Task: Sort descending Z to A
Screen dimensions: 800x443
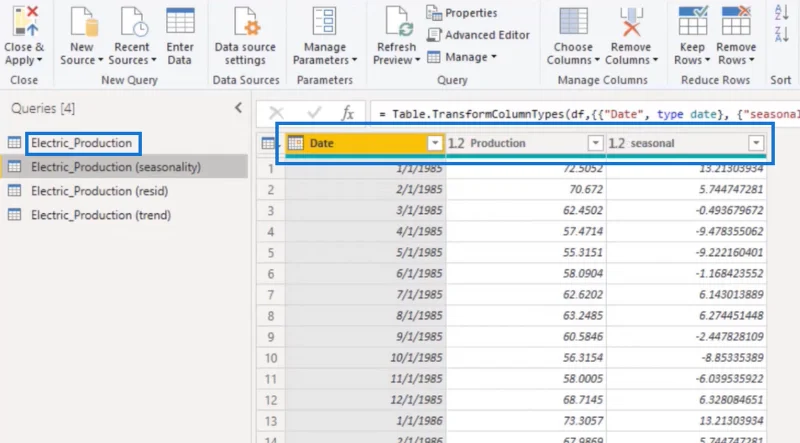Action: coord(782,35)
